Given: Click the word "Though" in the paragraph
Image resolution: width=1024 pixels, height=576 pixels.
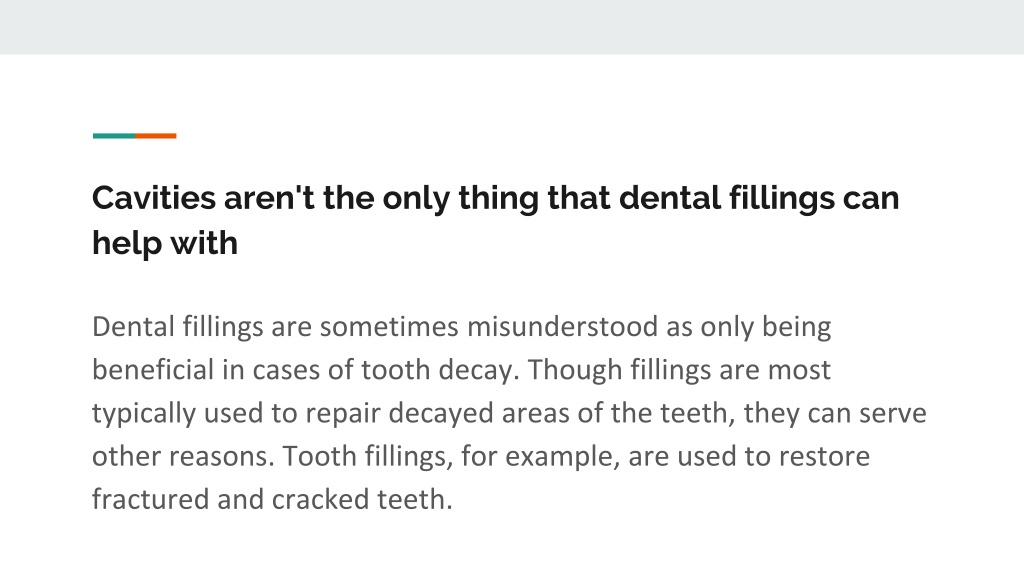Looking at the screenshot, I should pos(575,370).
